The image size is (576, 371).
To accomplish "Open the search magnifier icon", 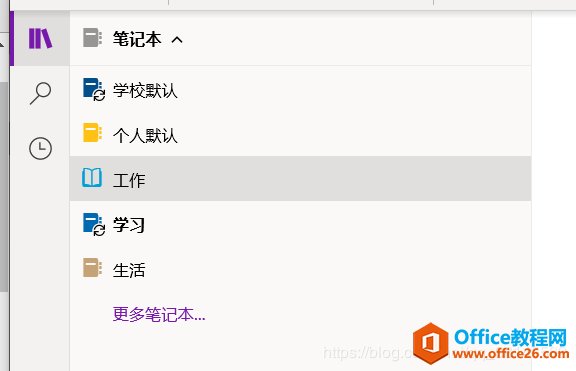I will 40,93.
